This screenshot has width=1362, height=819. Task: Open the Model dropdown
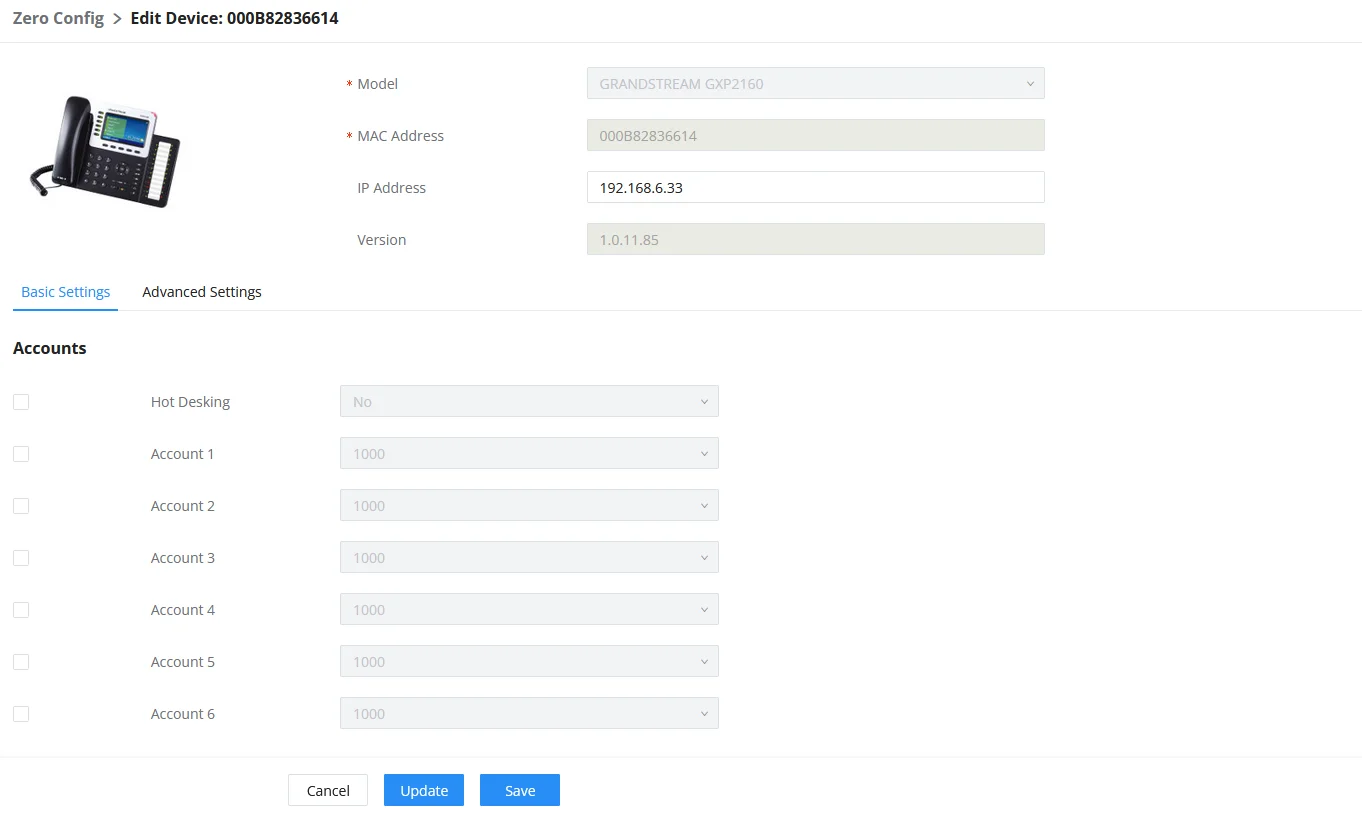click(815, 83)
